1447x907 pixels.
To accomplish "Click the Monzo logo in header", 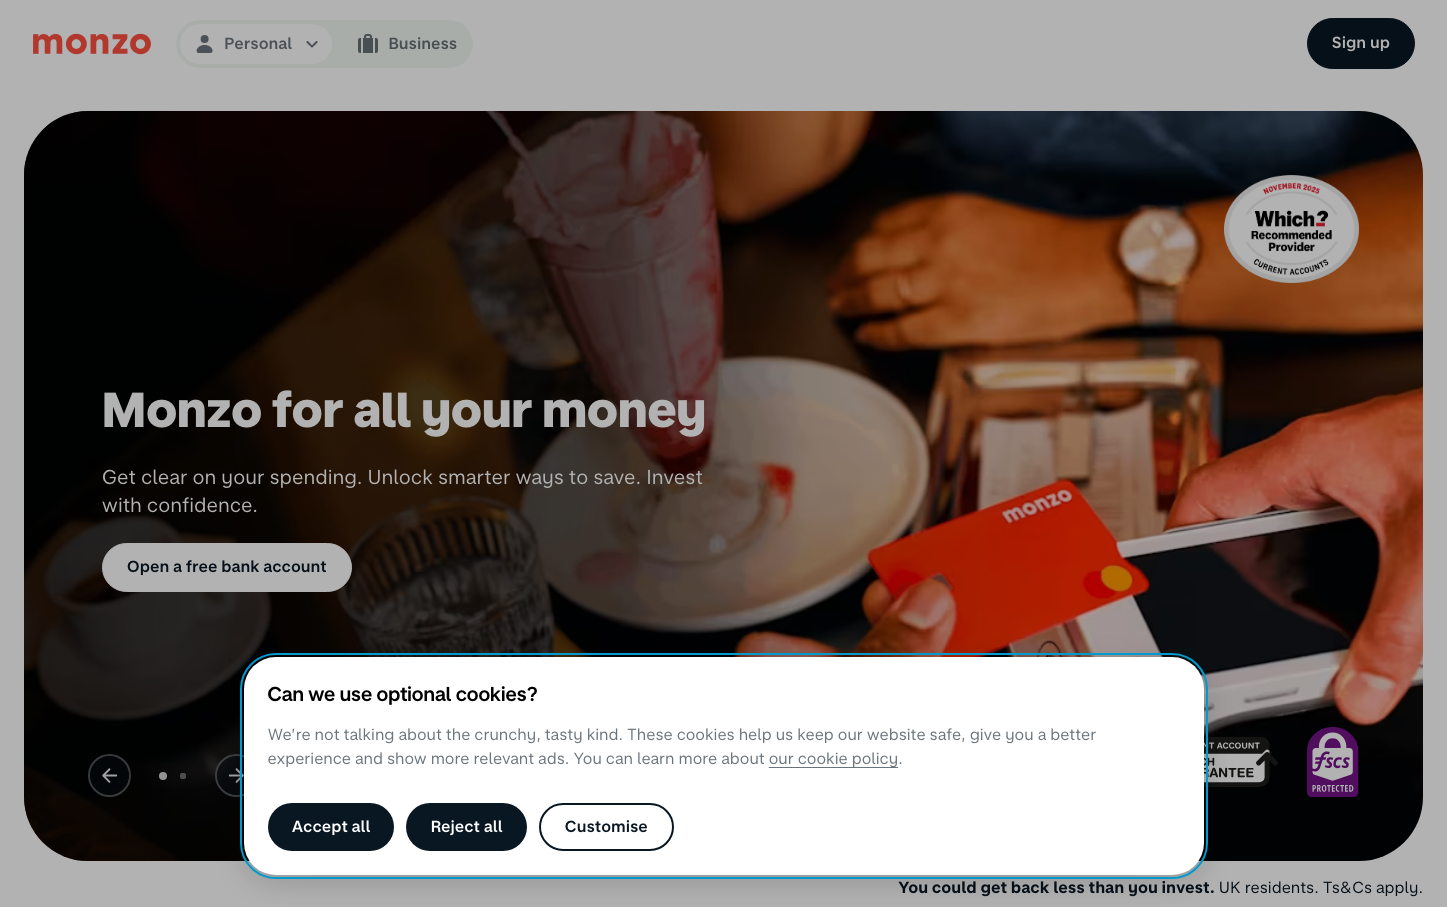I will tap(91, 44).
